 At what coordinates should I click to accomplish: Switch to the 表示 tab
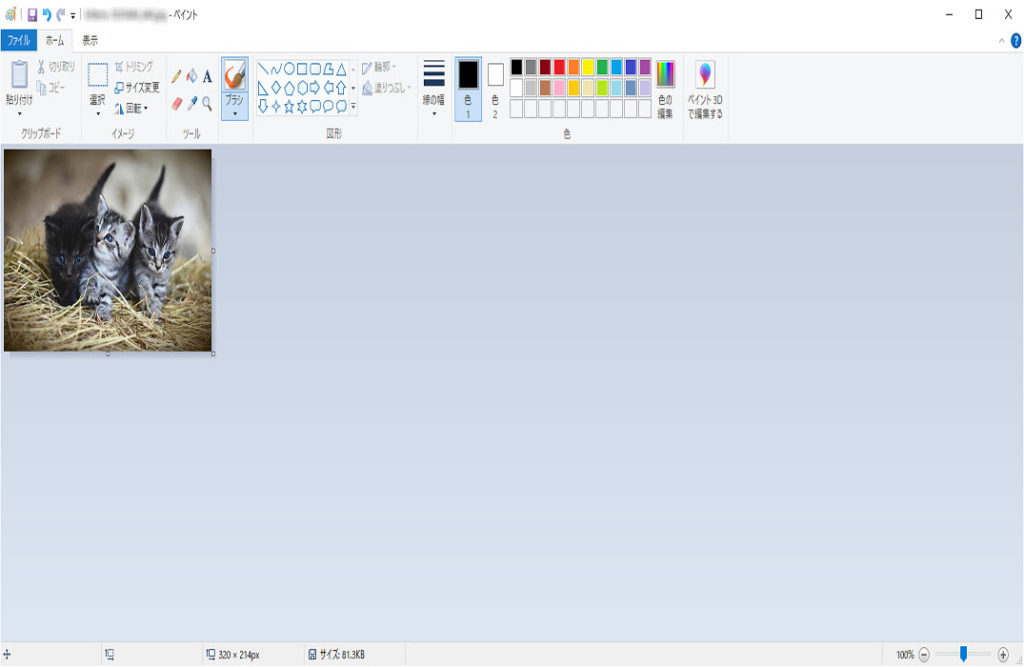(x=90, y=41)
